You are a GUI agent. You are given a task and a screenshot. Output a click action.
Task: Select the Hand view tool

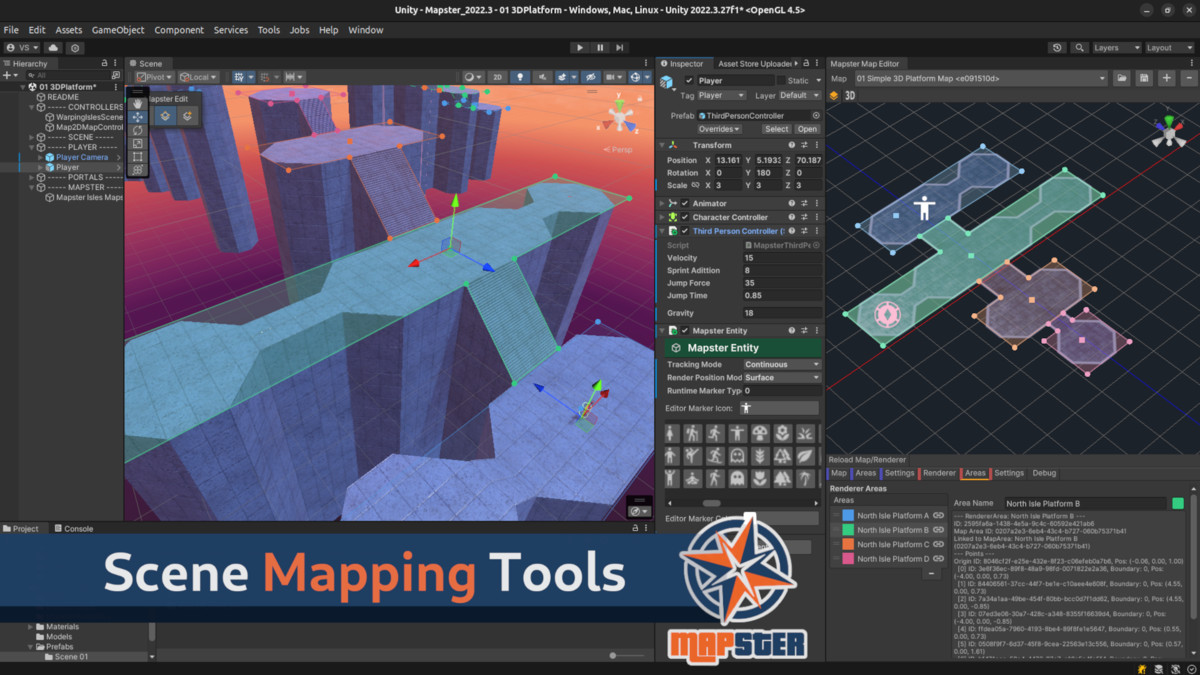click(x=138, y=104)
